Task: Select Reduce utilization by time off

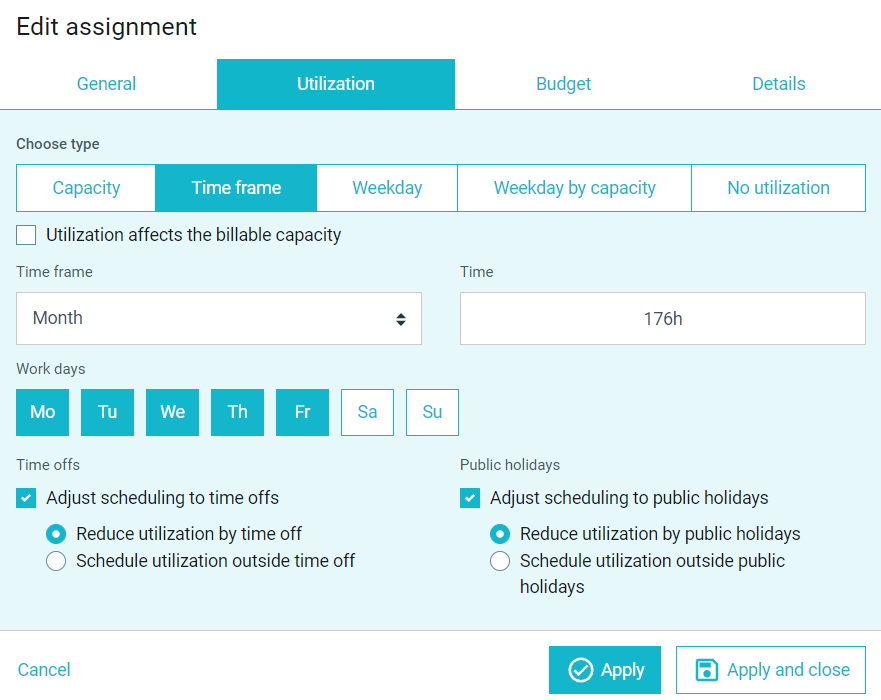Action: (x=56, y=534)
